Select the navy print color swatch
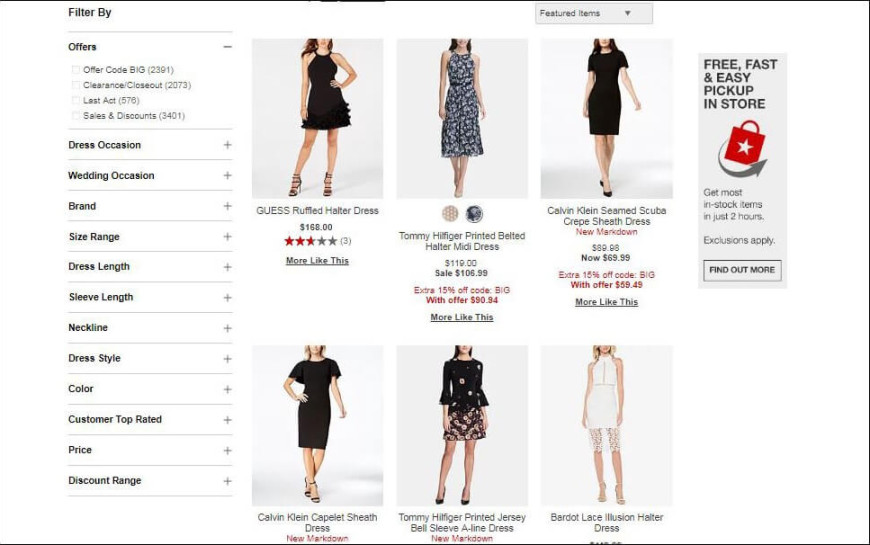This screenshot has width=870, height=545. (x=474, y=214)
